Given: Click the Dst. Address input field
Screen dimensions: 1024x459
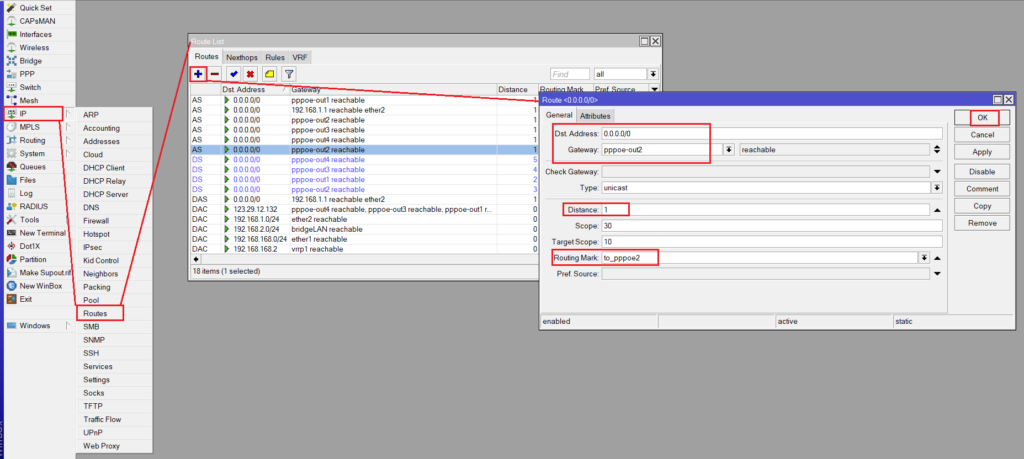Looking at the screenshot, I should 770,133.
